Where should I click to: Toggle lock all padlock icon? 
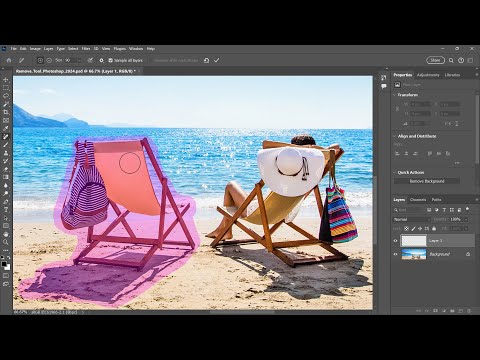coord(434,229)
